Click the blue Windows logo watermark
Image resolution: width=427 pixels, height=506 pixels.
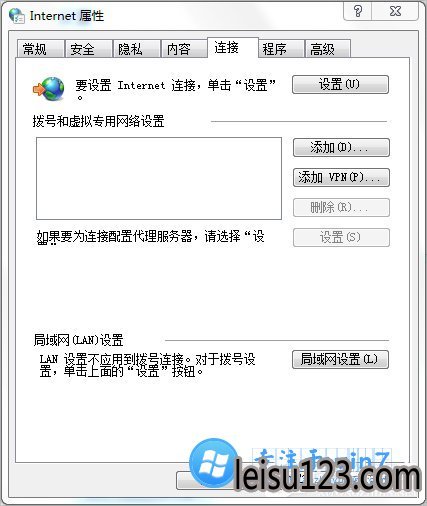tap(213, 463)
